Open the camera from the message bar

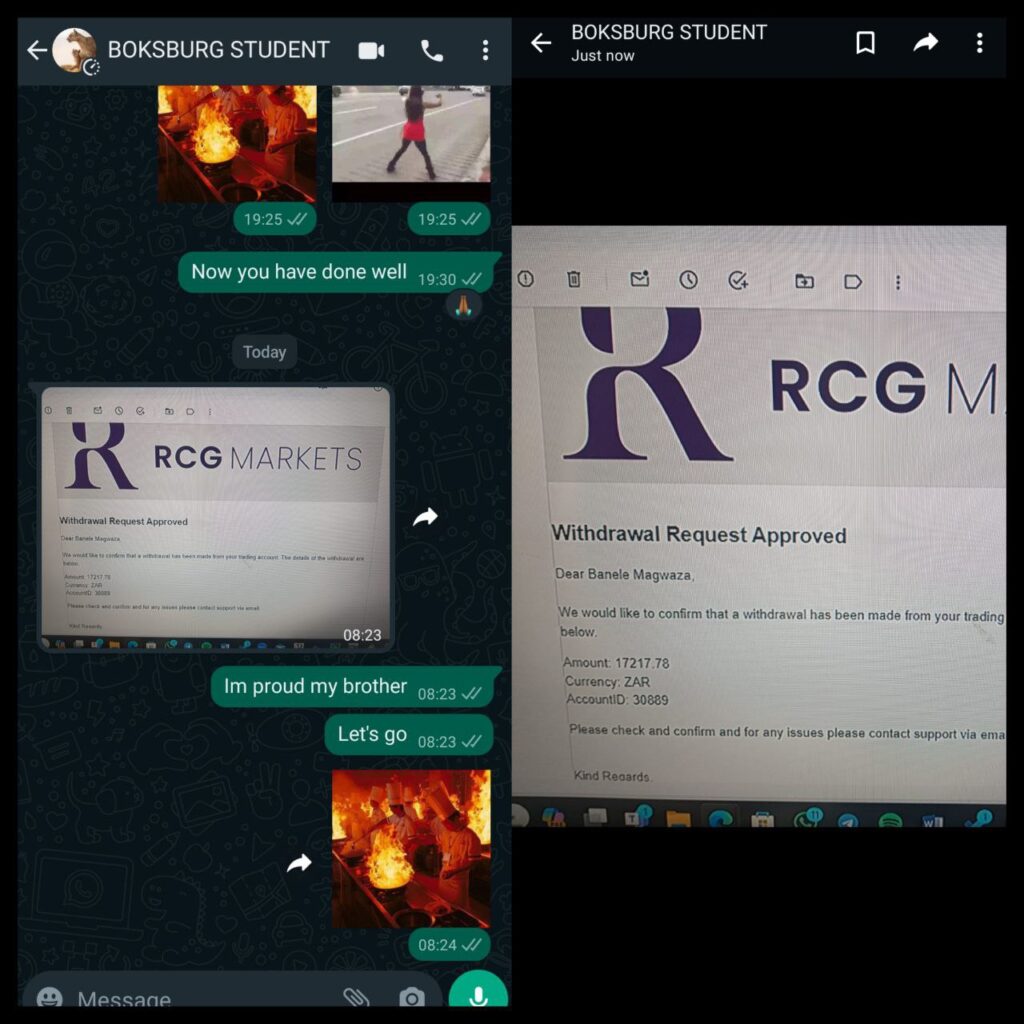point(412,997)
